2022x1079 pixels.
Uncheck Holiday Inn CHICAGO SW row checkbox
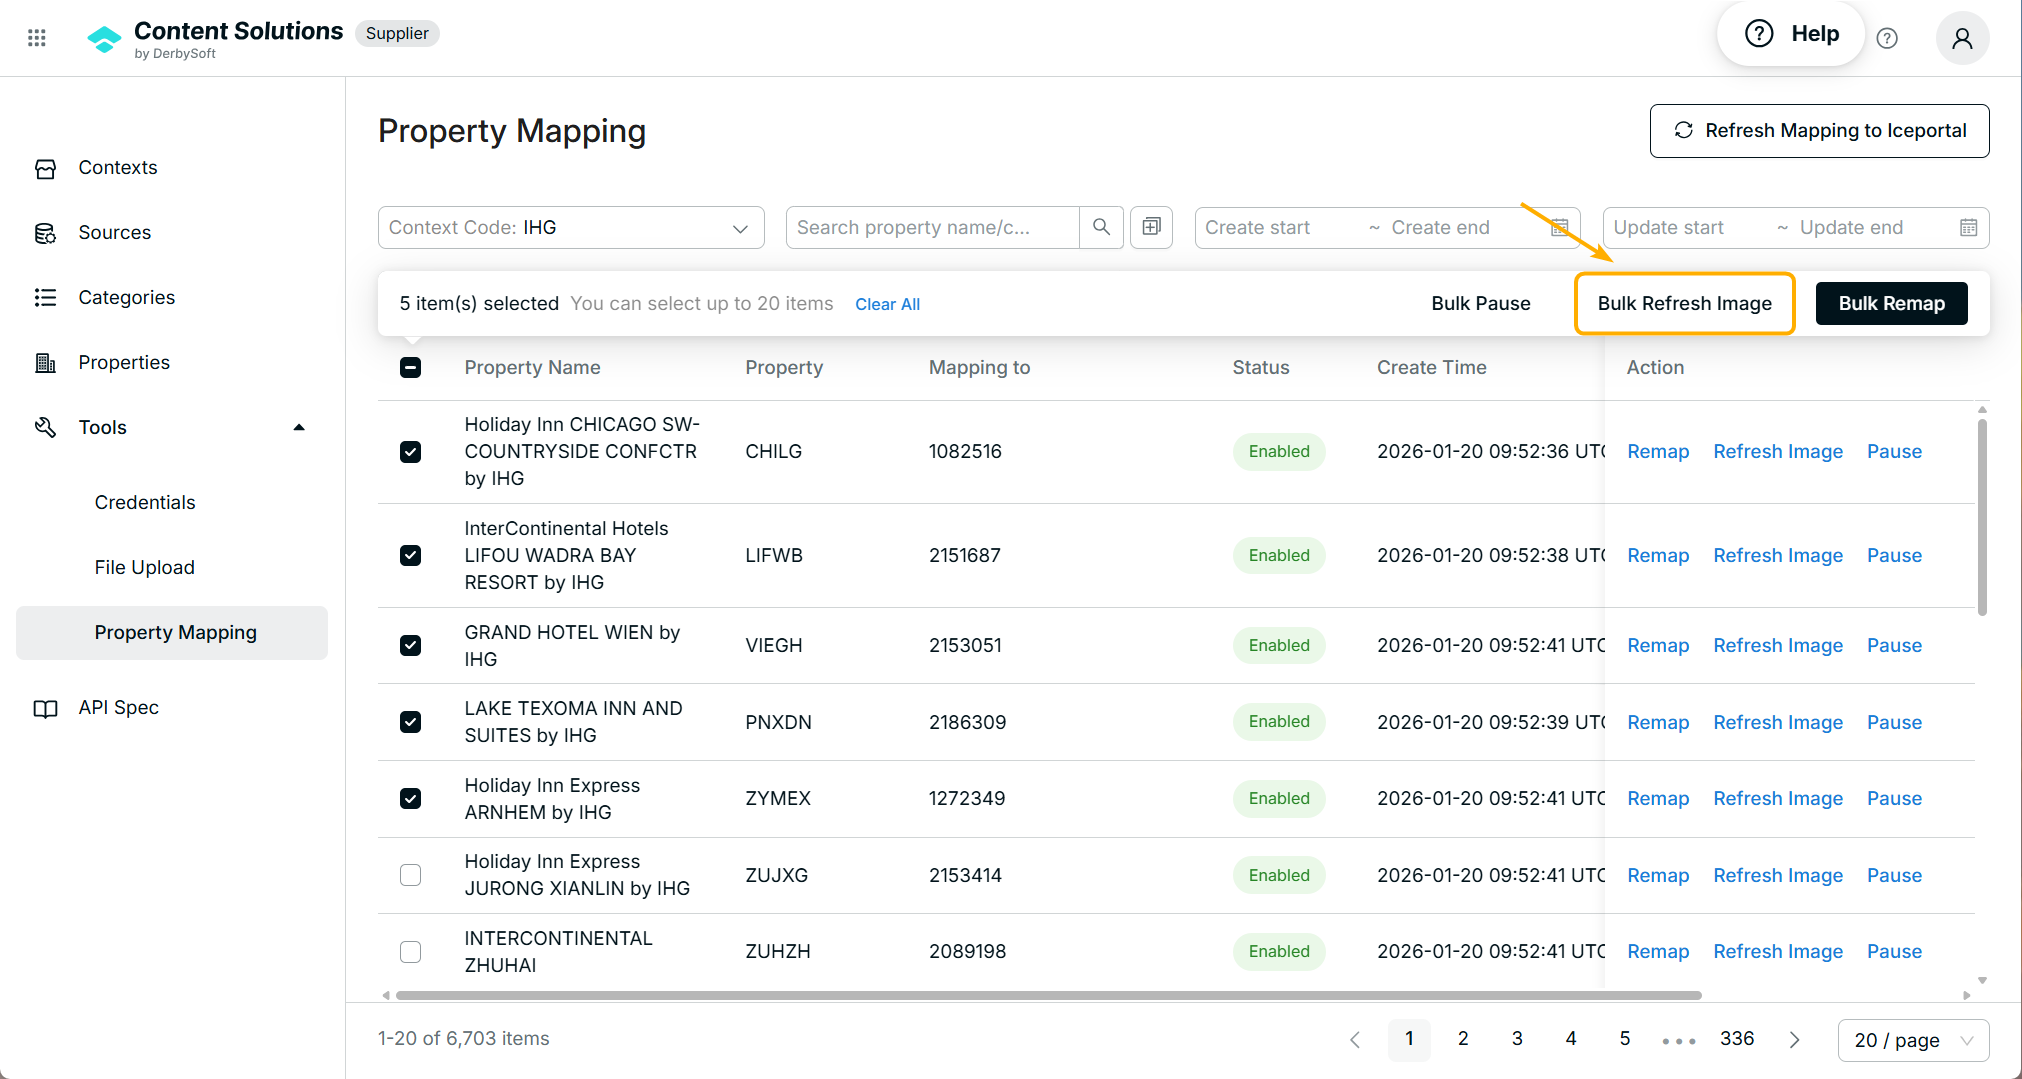tap(410, 452)
